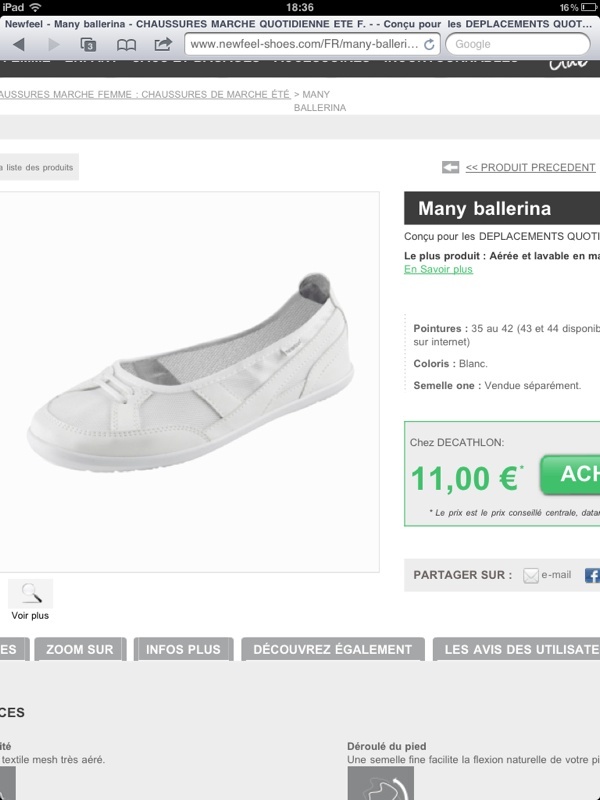The image size is (600, 800).
Task: Share product by e-mail
Action: [547, 575]
